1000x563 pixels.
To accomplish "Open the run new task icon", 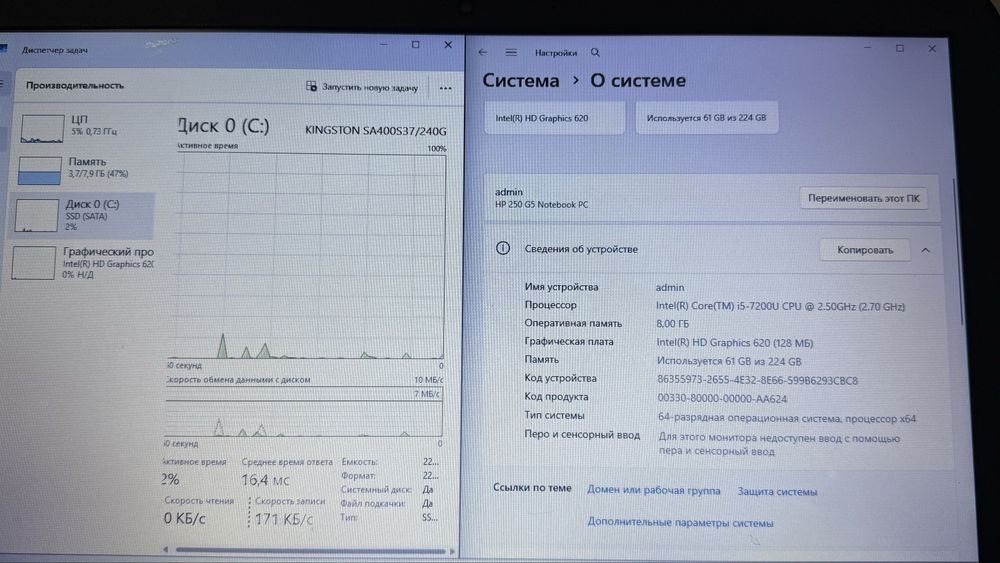I will click(x=311, y=86).
